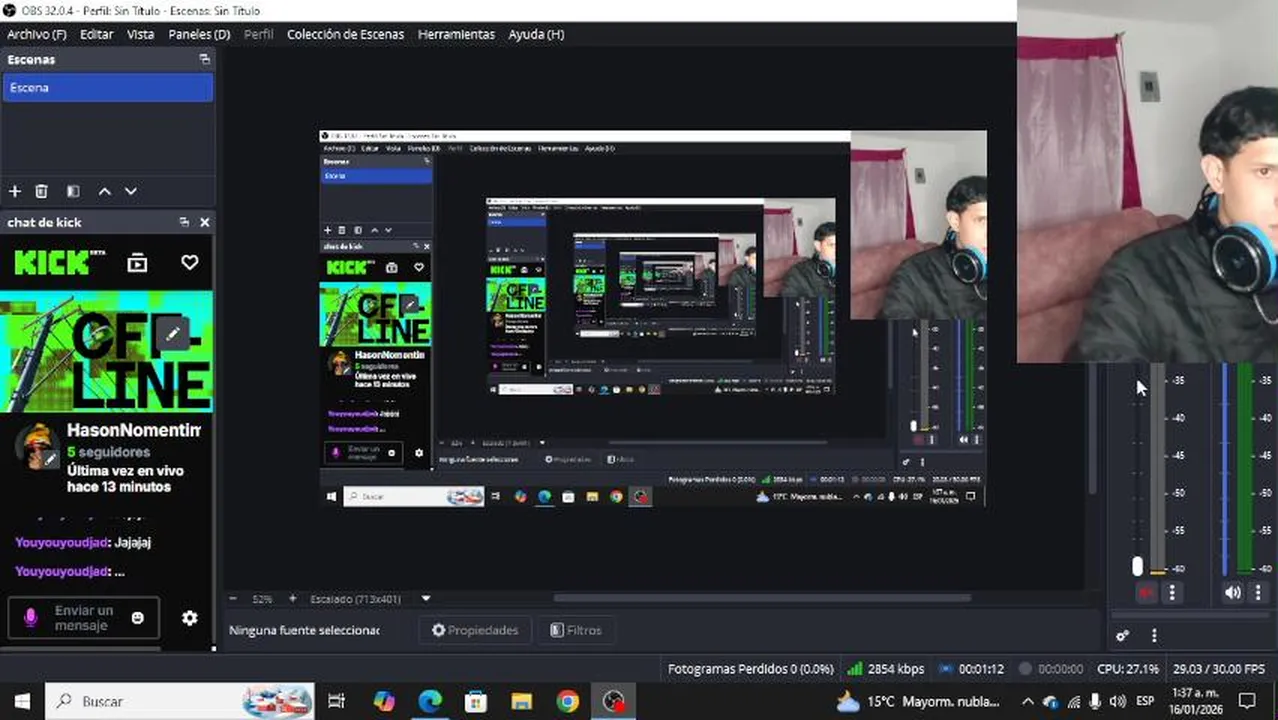This screenshot has height=720, width=1278.
Task: Click the Youyouyoudjad name beside Jajajaj
Action: (x=62, y=542)
